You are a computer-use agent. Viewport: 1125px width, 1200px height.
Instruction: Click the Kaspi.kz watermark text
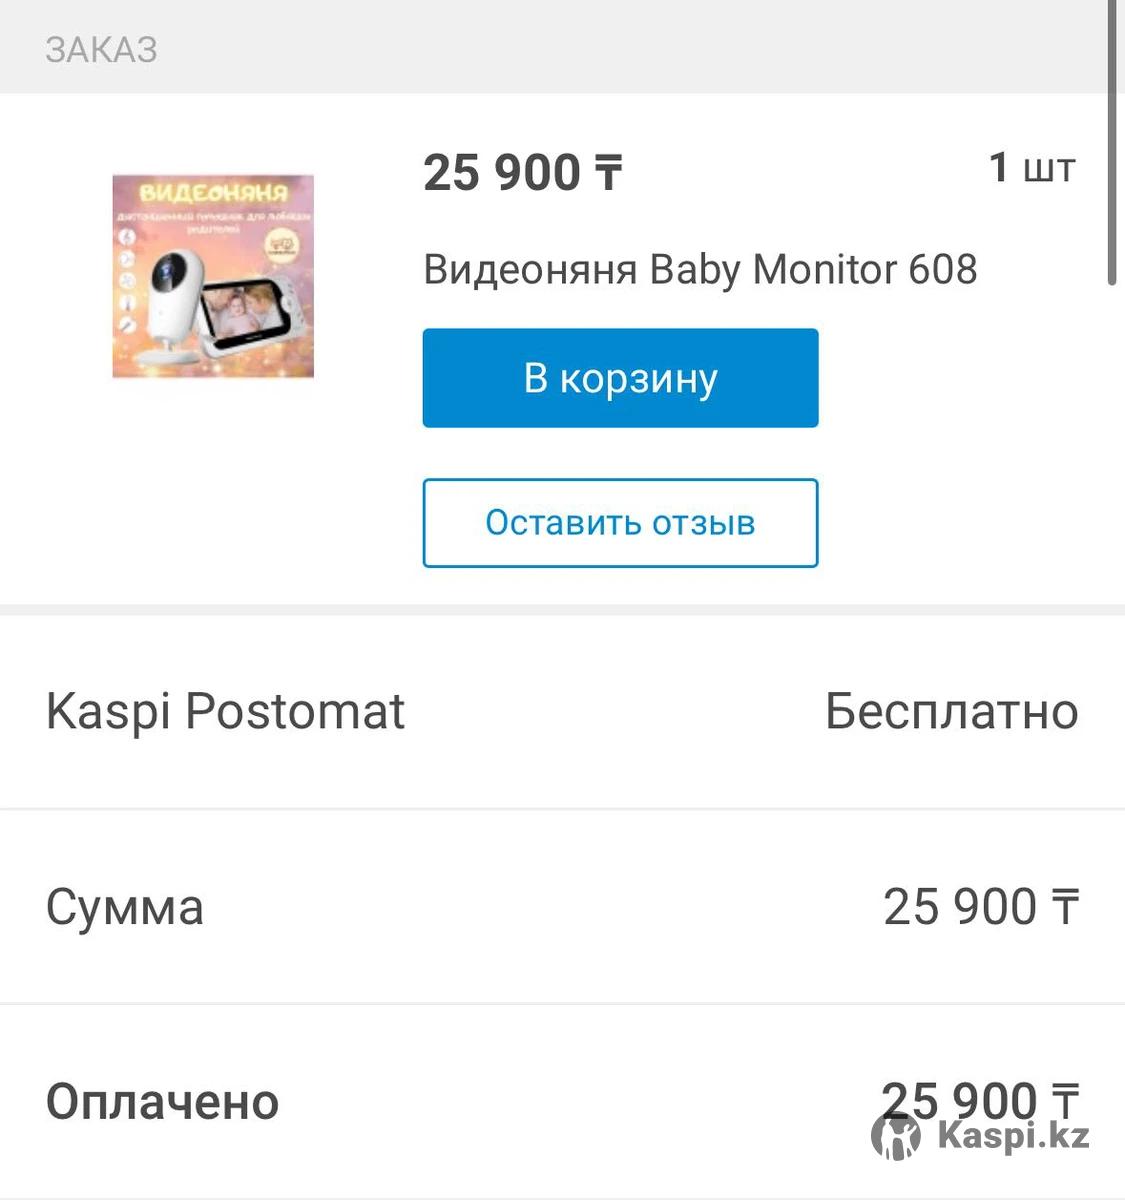(1013, 1136)
